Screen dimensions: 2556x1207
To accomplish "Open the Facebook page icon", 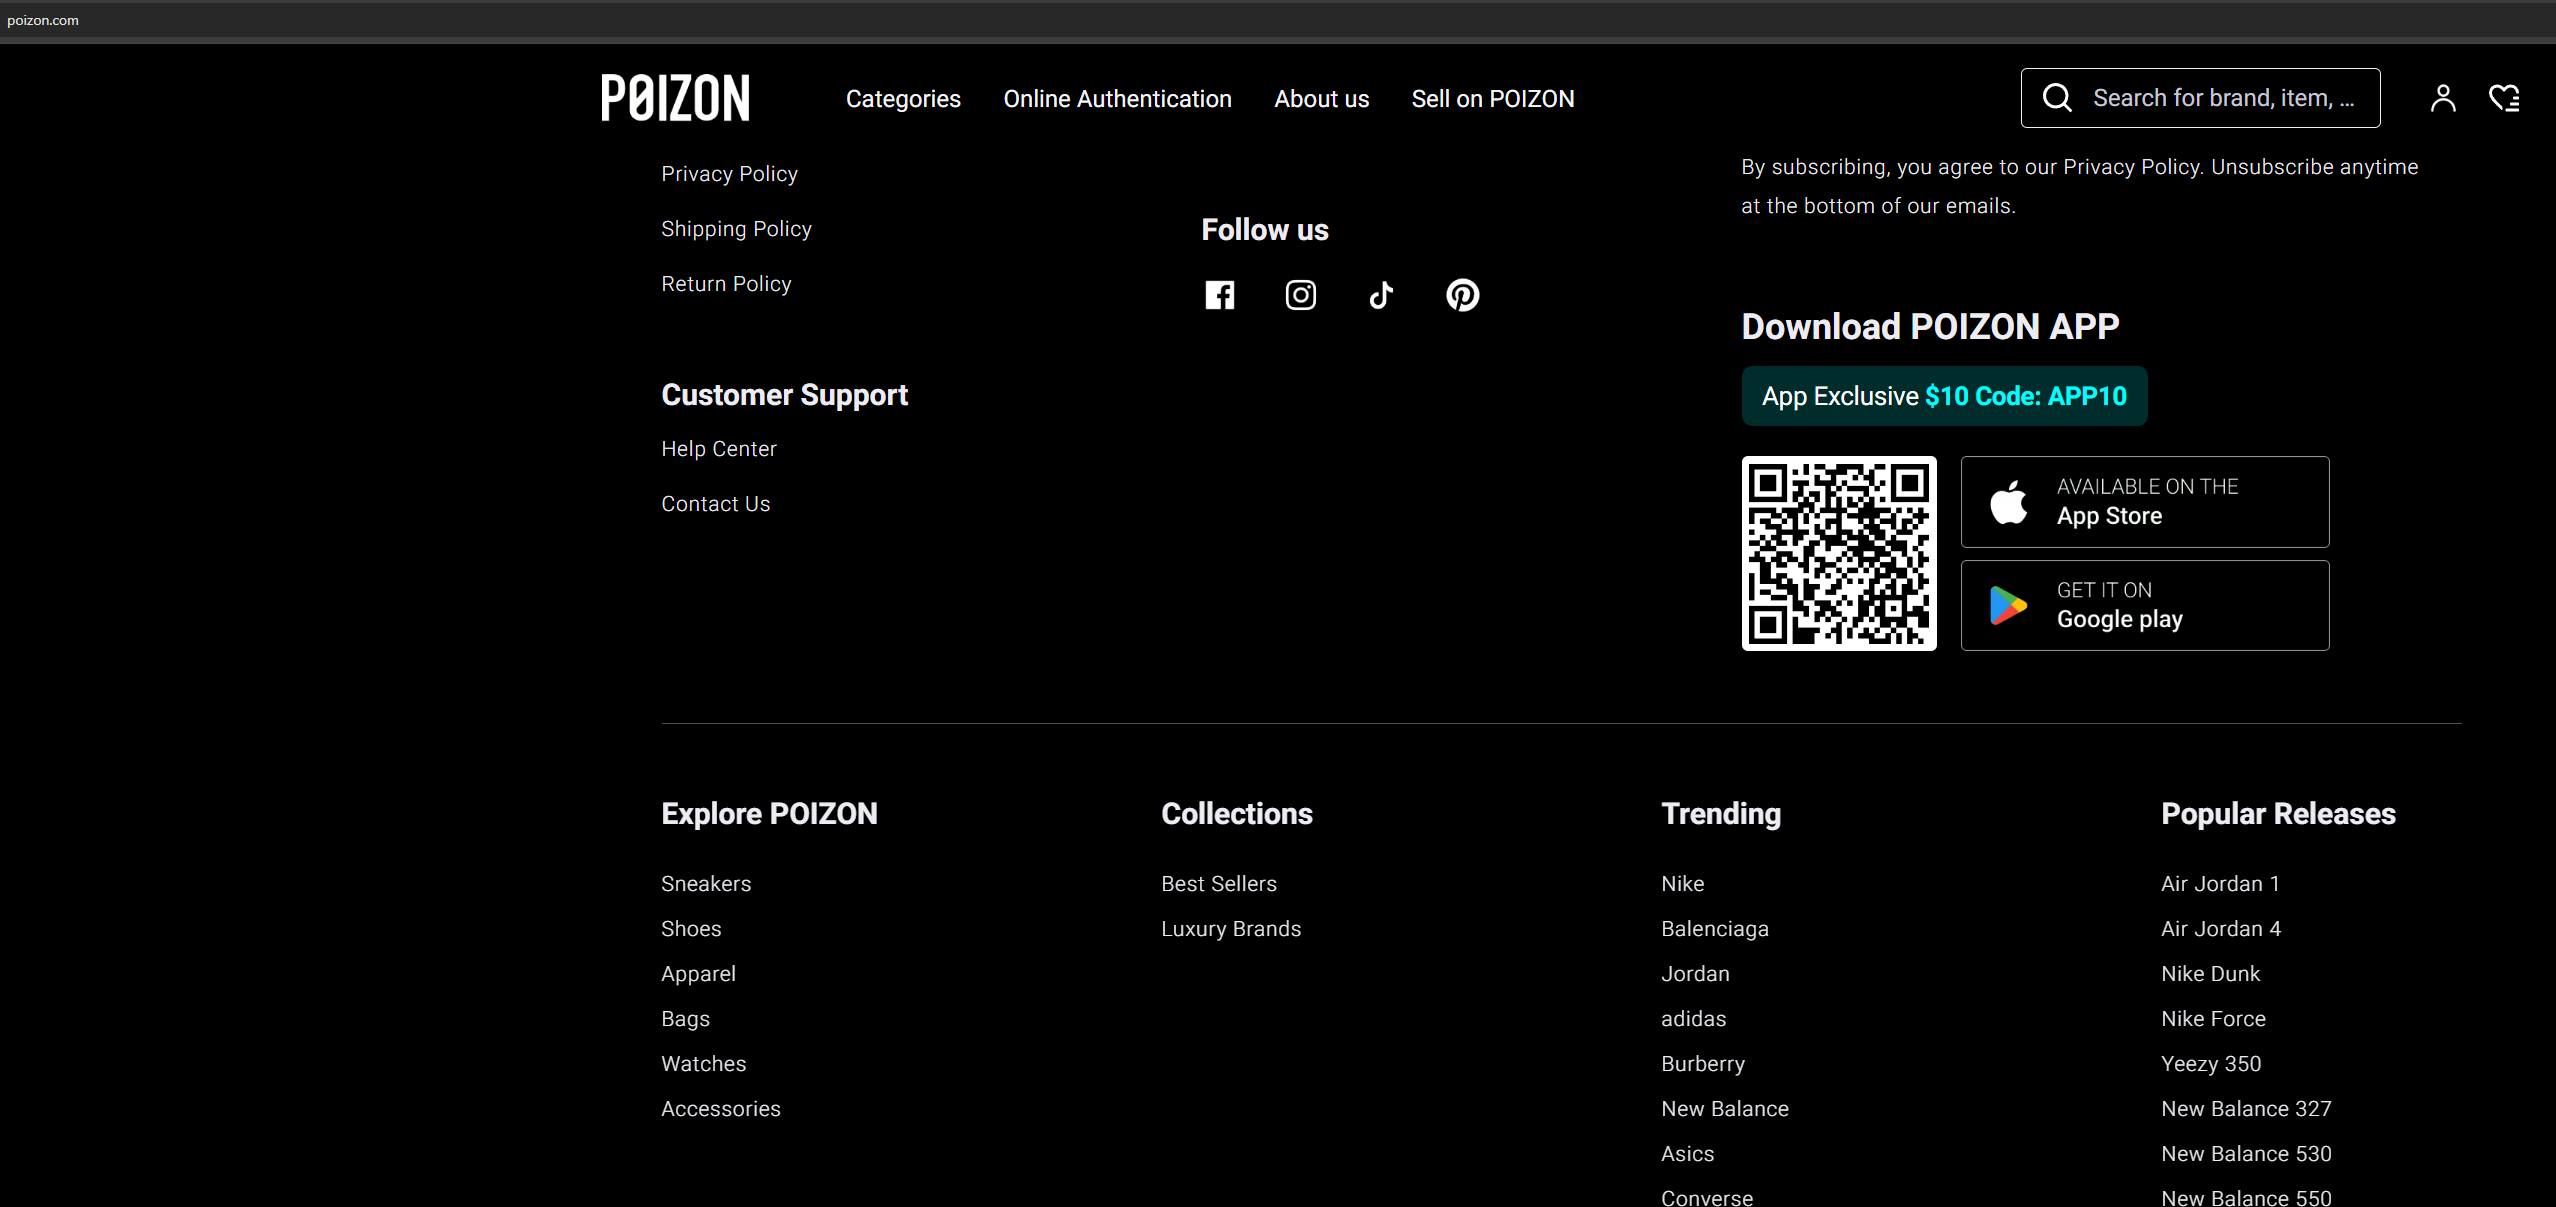I will (x=1219, y=295).
